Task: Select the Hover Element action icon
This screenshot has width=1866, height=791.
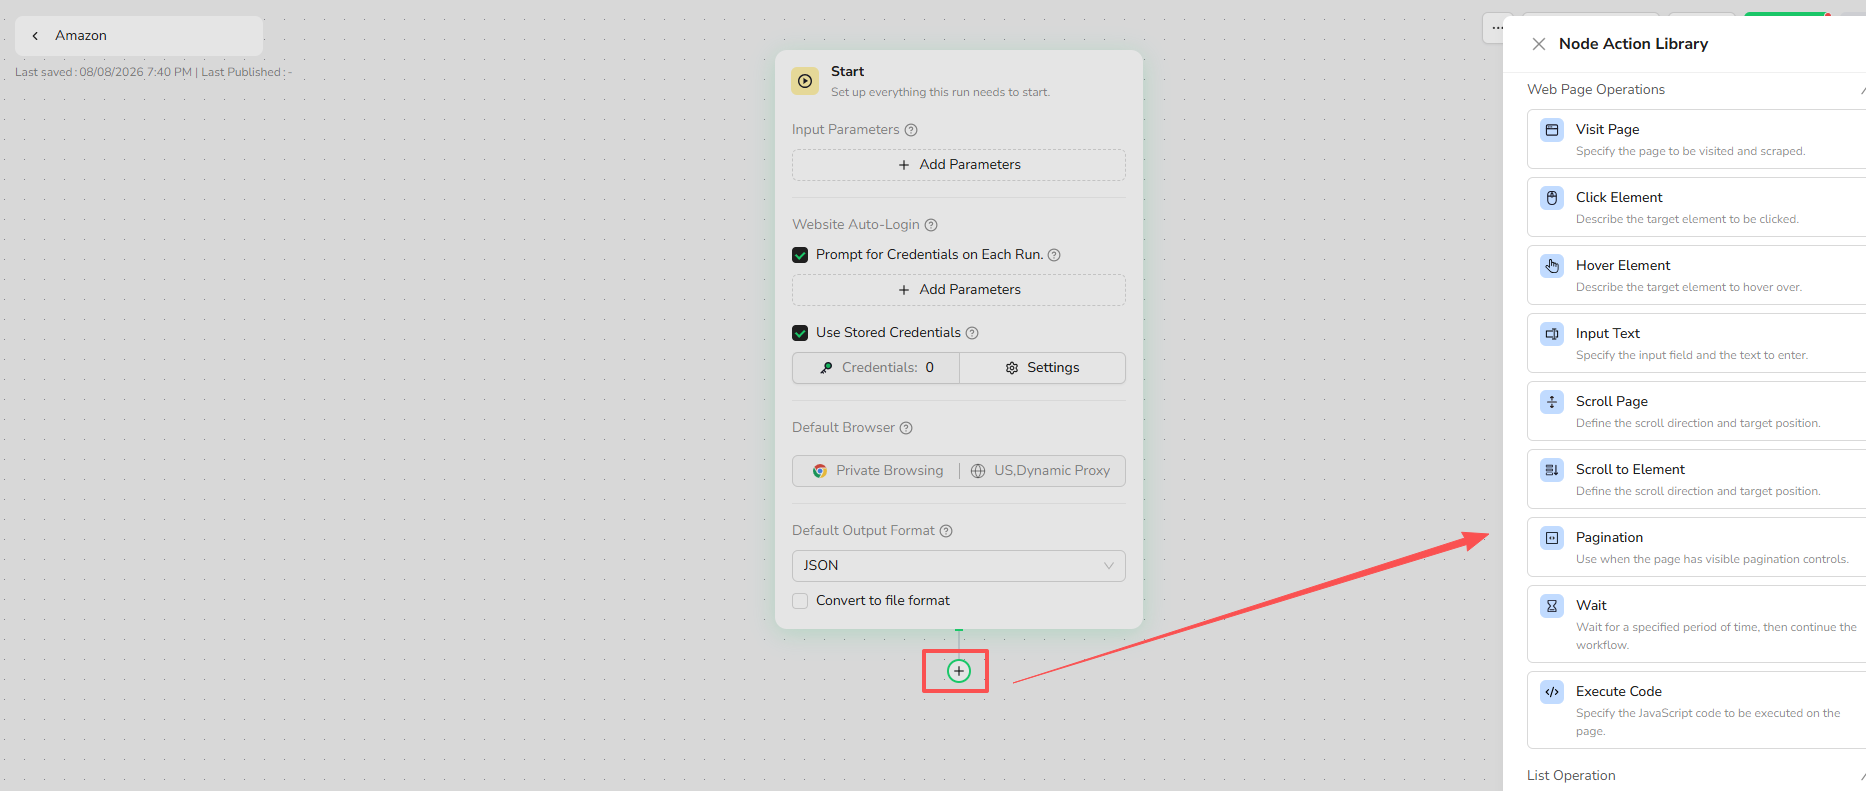Action: 1552,266
